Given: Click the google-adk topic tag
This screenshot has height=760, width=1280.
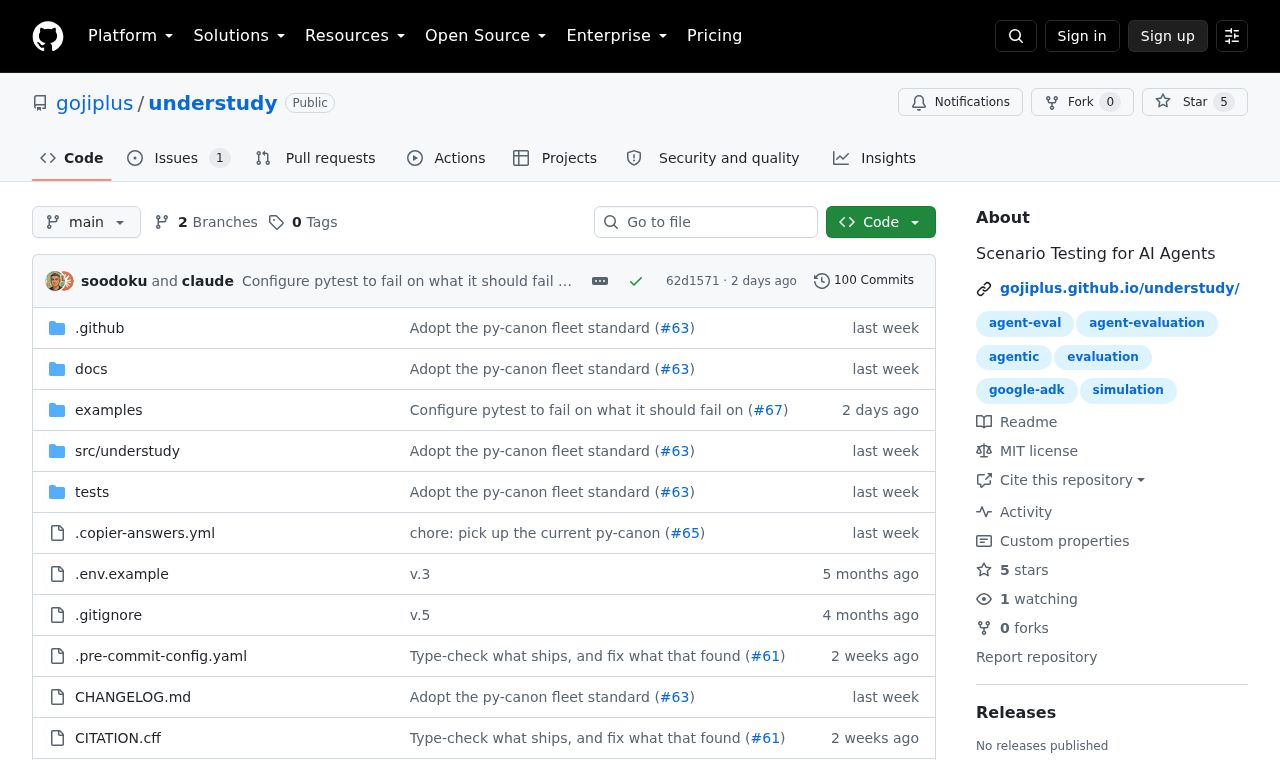Looking at the screenshot, I should (1027, 390).
